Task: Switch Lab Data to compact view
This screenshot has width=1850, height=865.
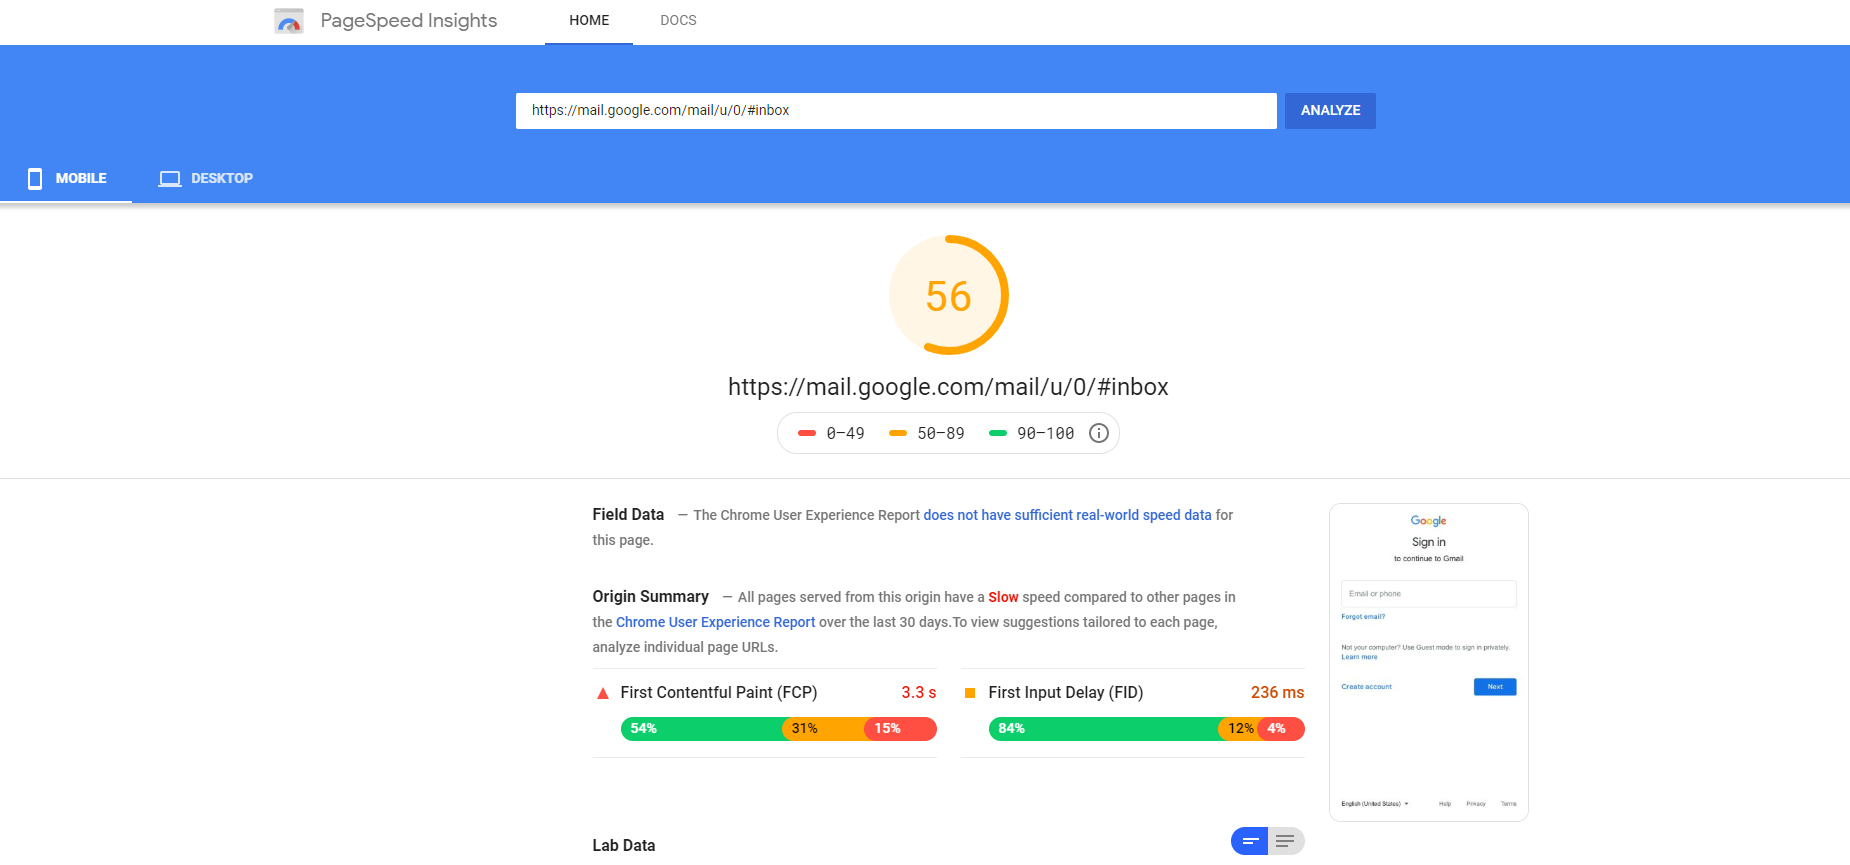Action: 1249,841
